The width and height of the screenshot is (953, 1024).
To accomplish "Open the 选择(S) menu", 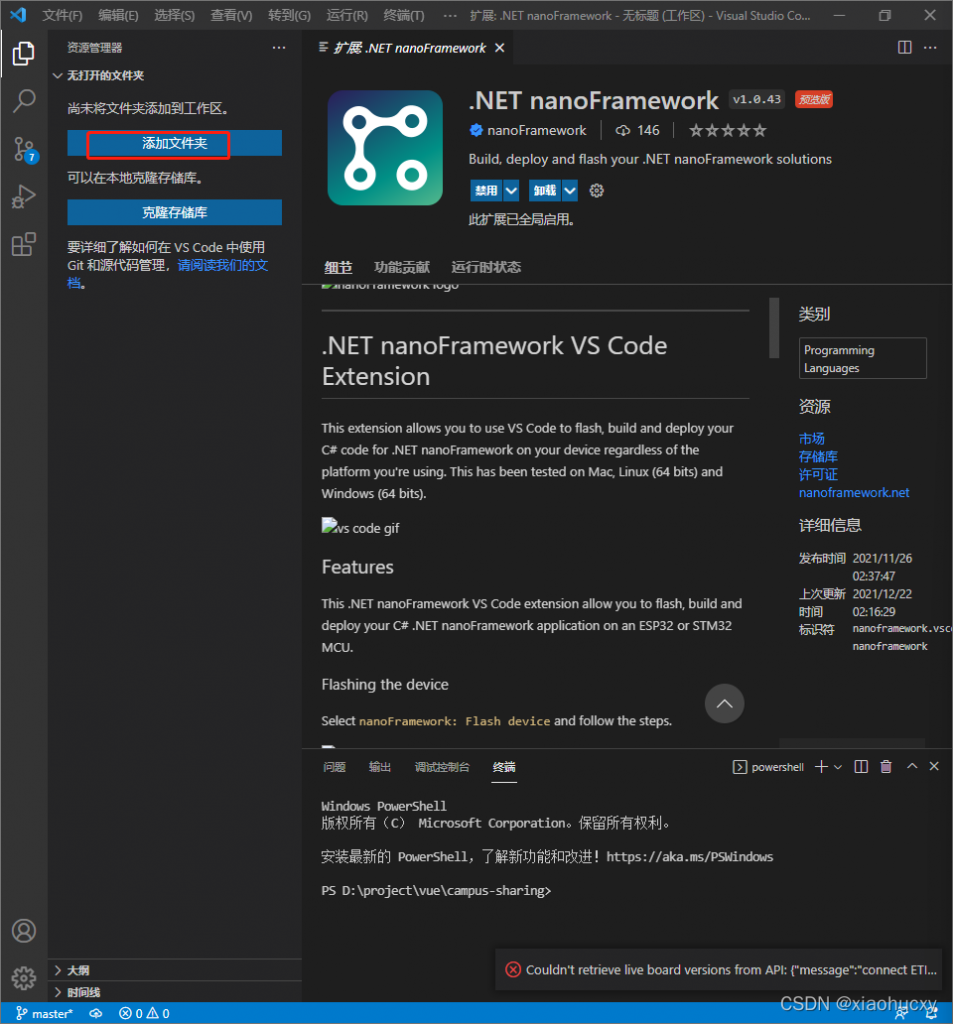I will pos(174,16).
